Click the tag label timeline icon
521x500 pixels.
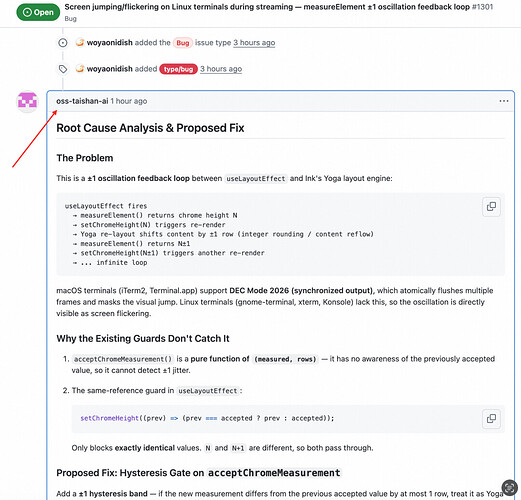tap(63, 69)
